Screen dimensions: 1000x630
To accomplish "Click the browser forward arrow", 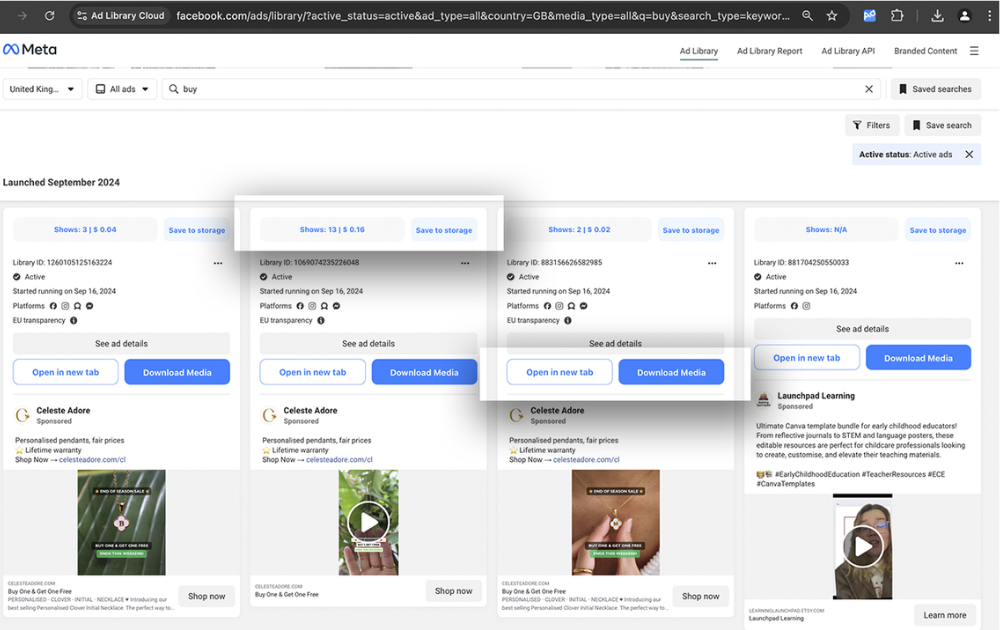I will [22, 15].
